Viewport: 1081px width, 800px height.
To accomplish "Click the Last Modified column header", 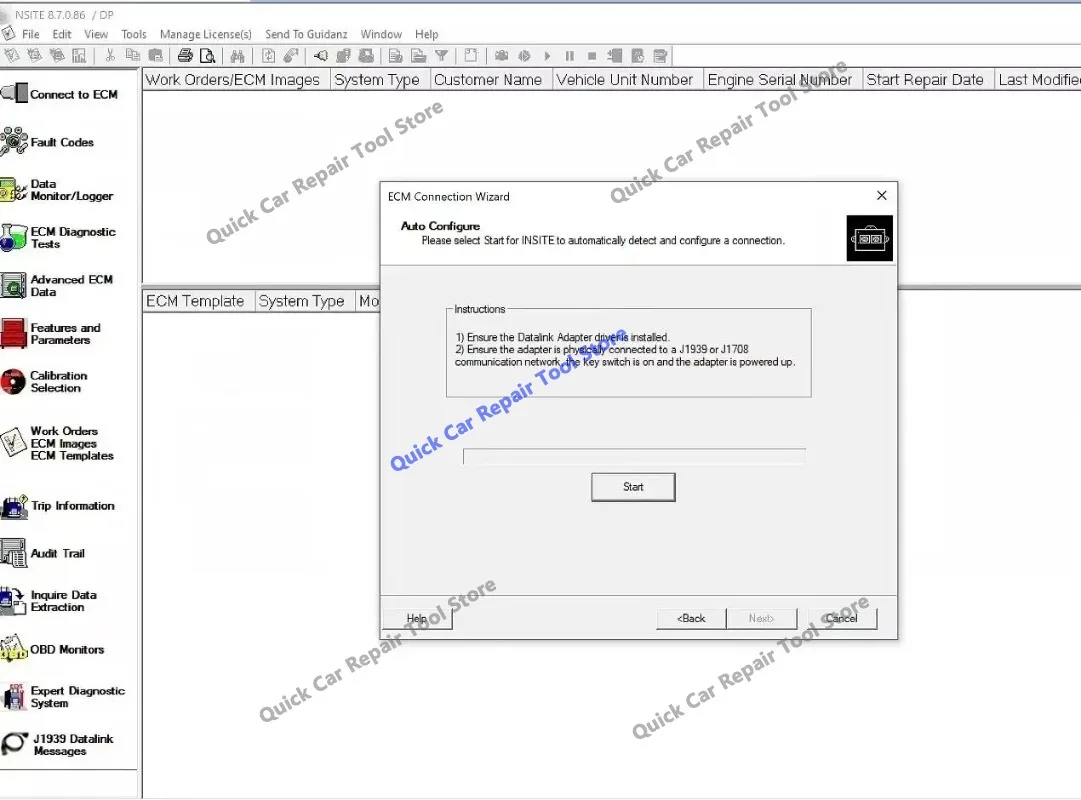I will (x=1038, y=80).
